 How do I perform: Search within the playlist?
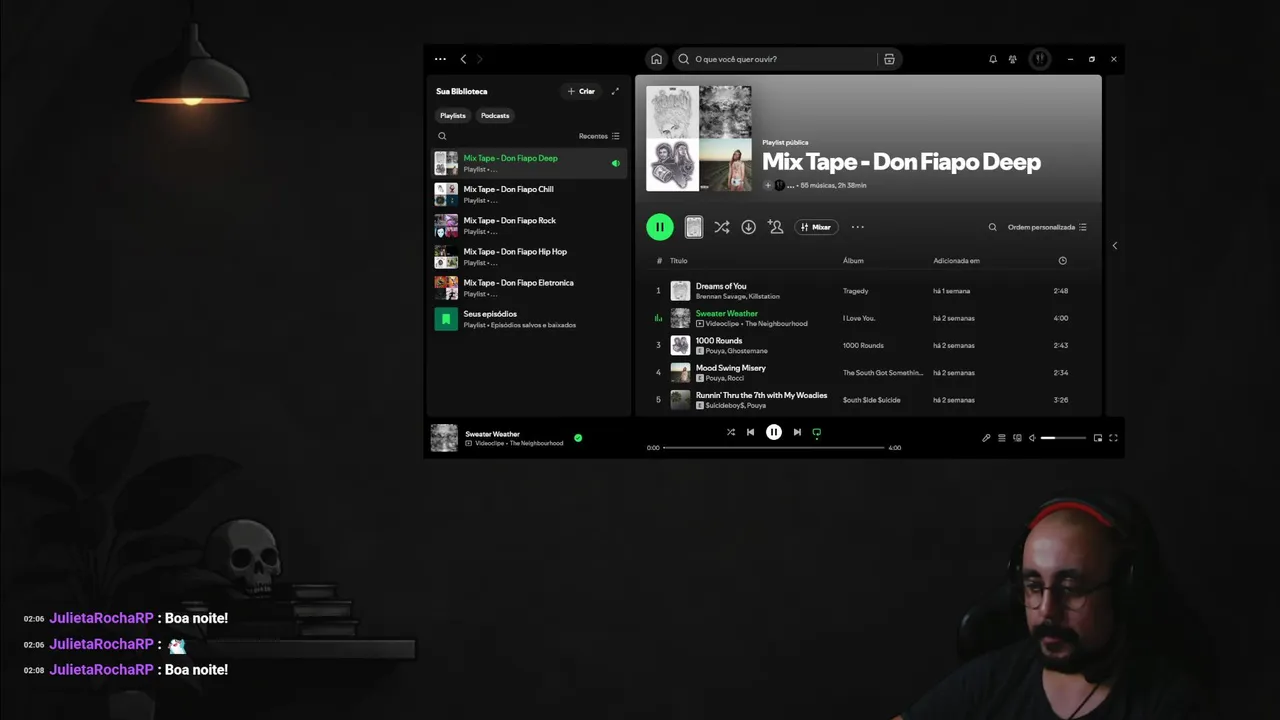click(x=992, y=227)
